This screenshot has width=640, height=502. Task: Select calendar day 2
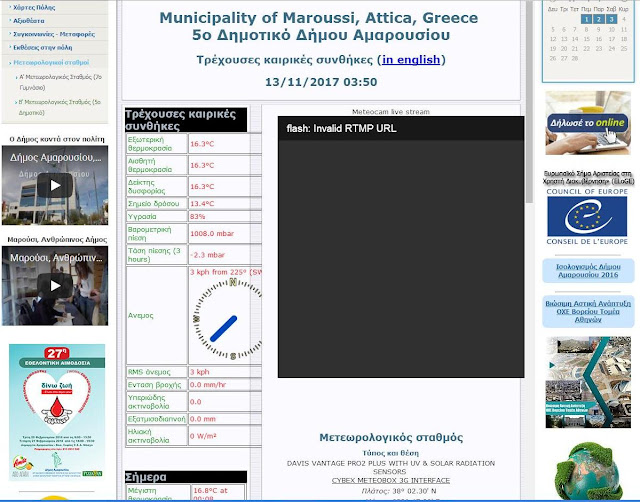point(599,19)
